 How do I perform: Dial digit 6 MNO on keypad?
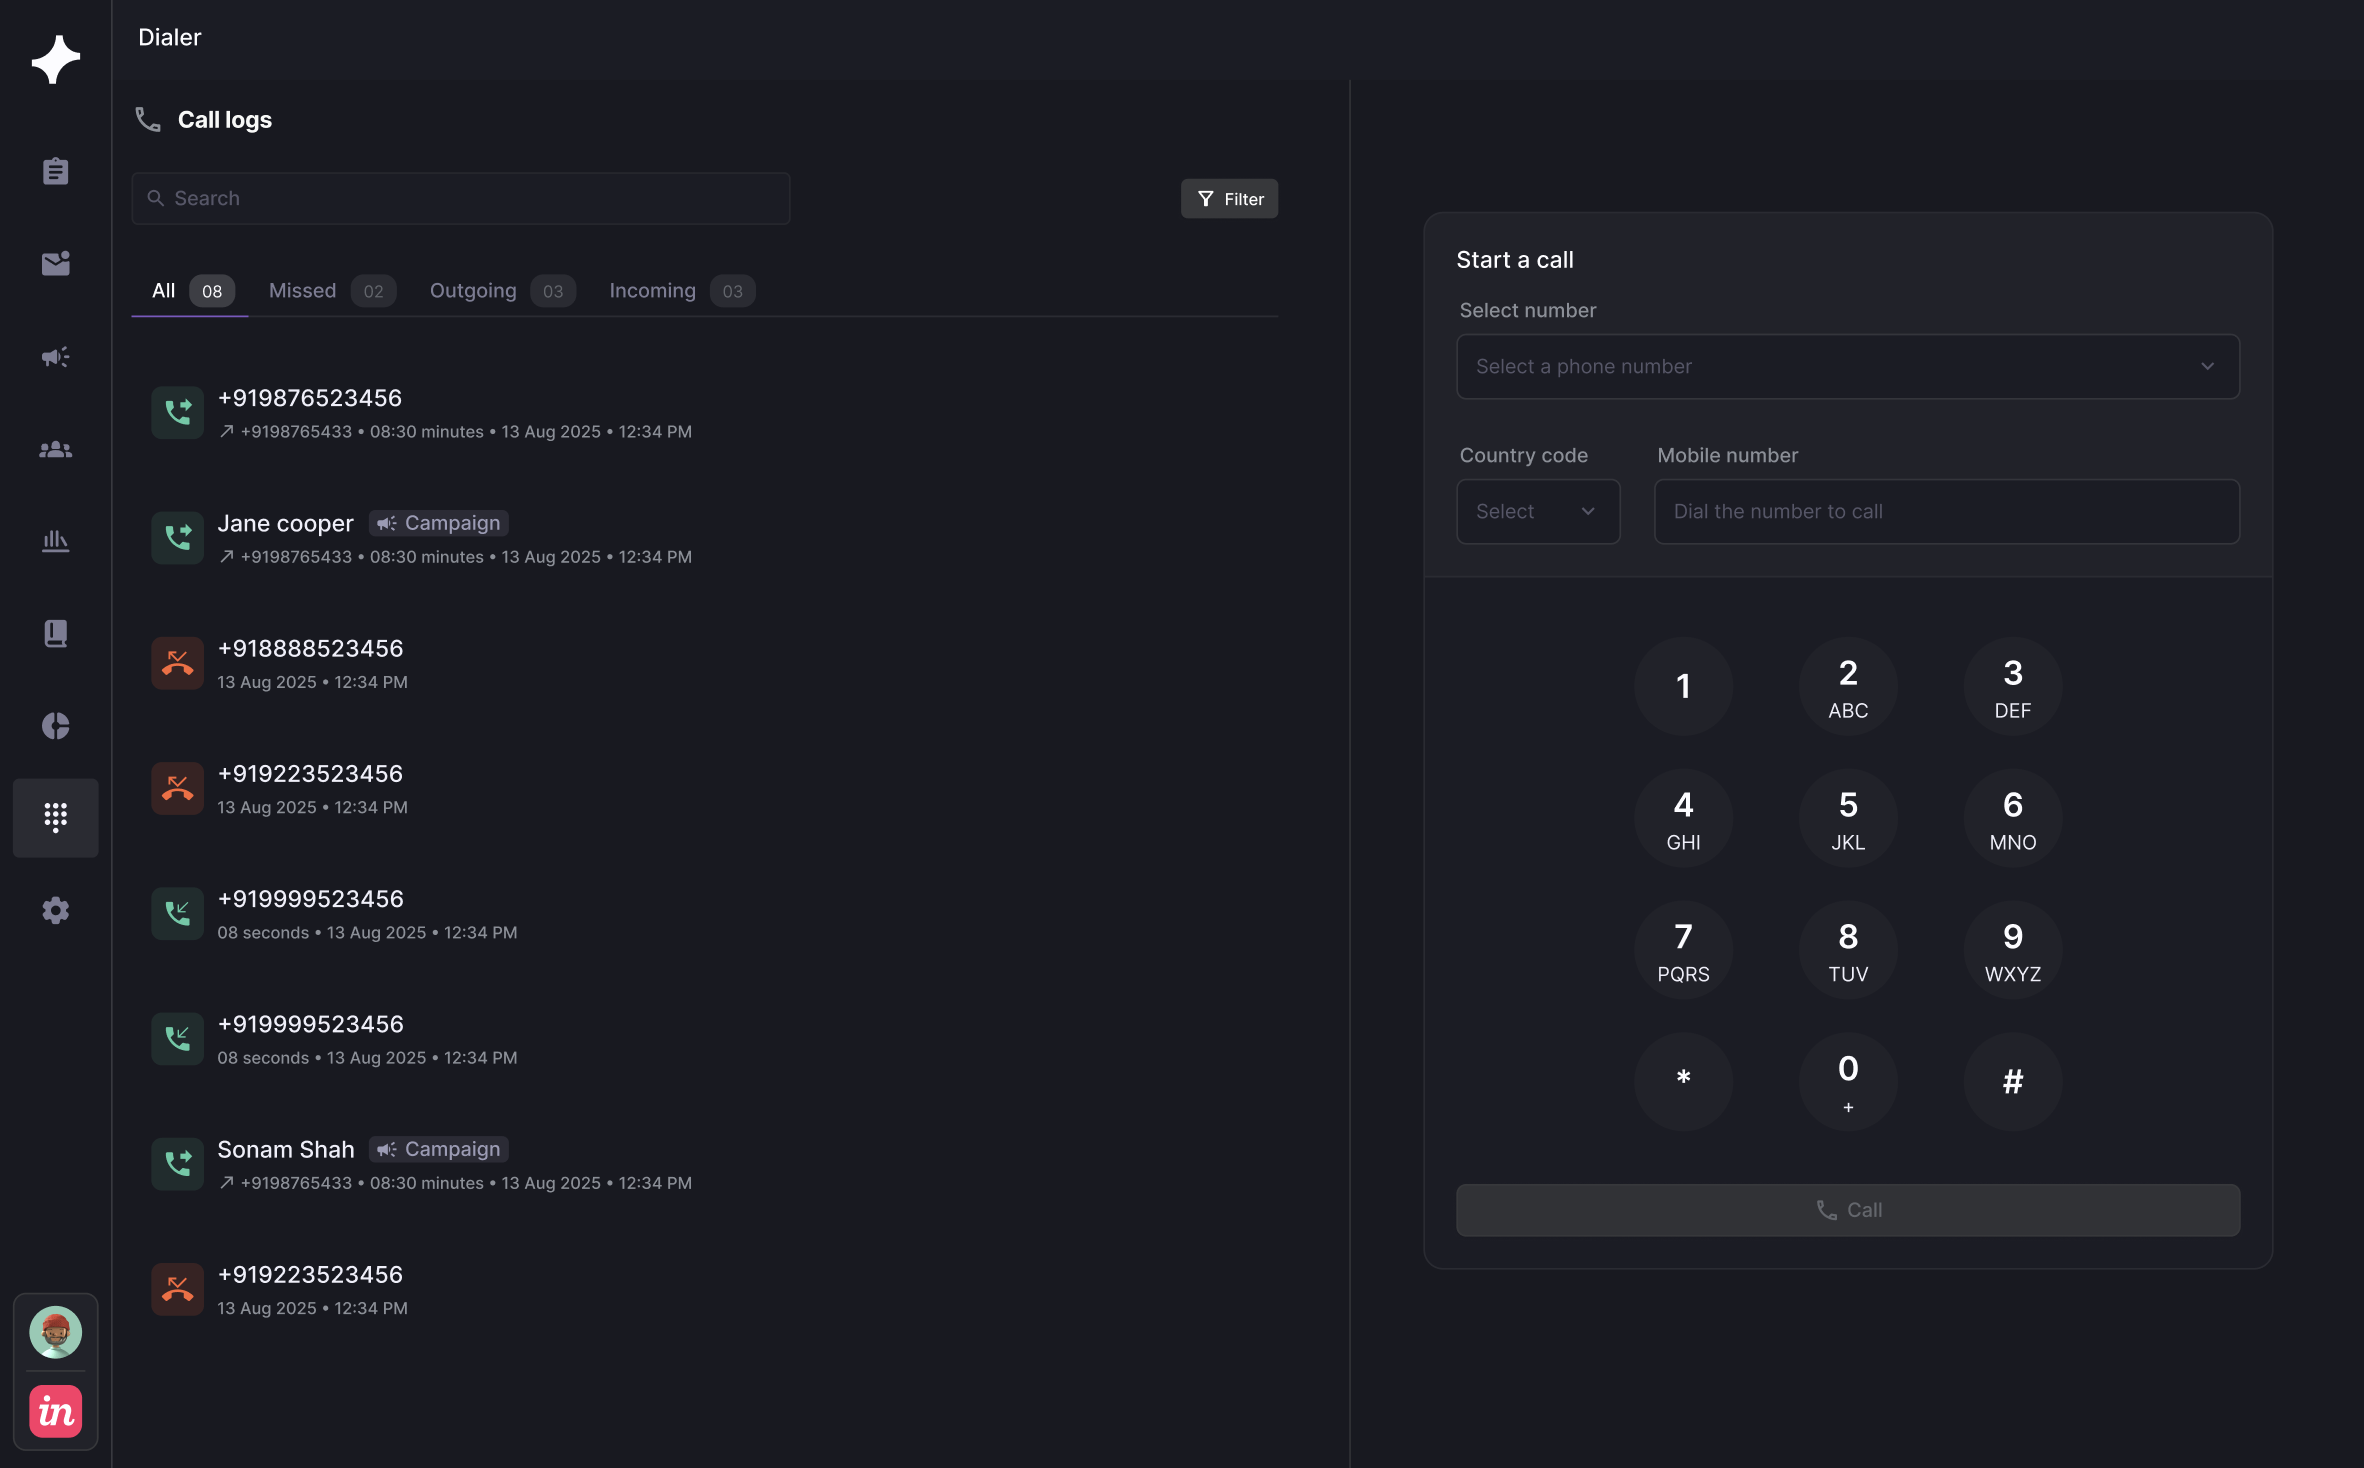[2013, 818]
